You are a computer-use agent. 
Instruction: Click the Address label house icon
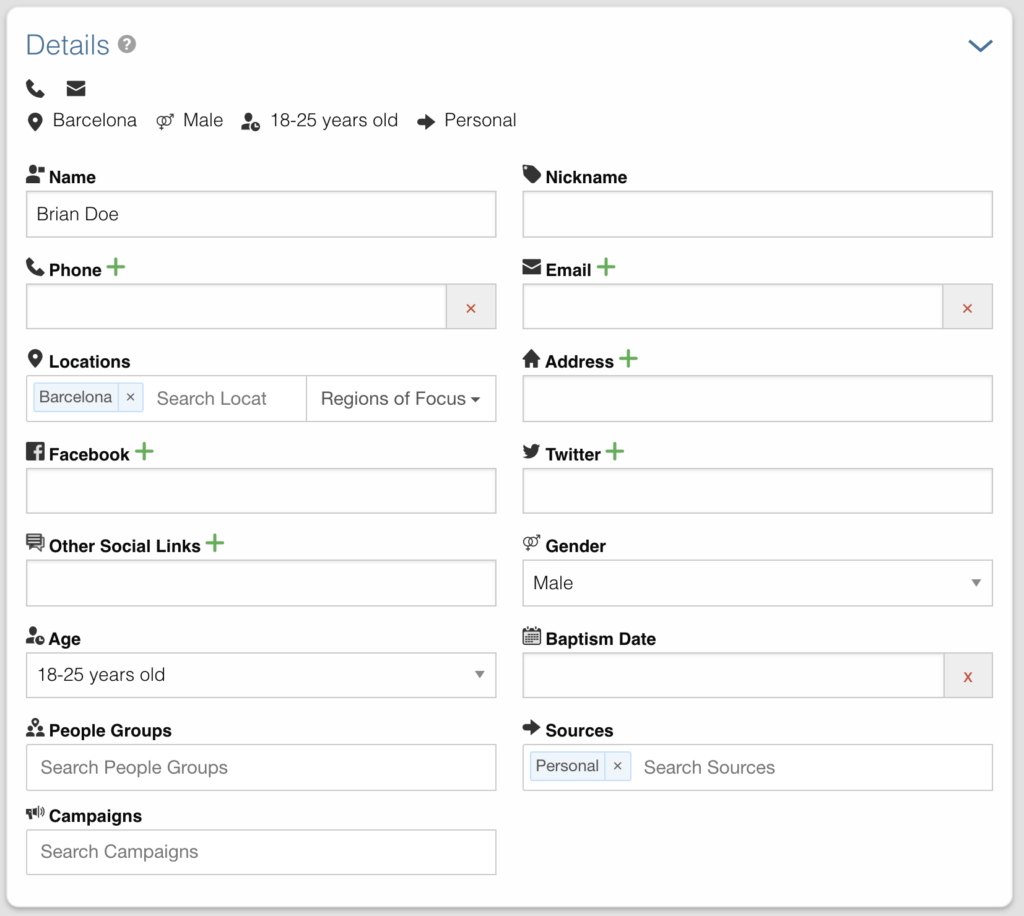pyautogui.click(x=532, y=358)
